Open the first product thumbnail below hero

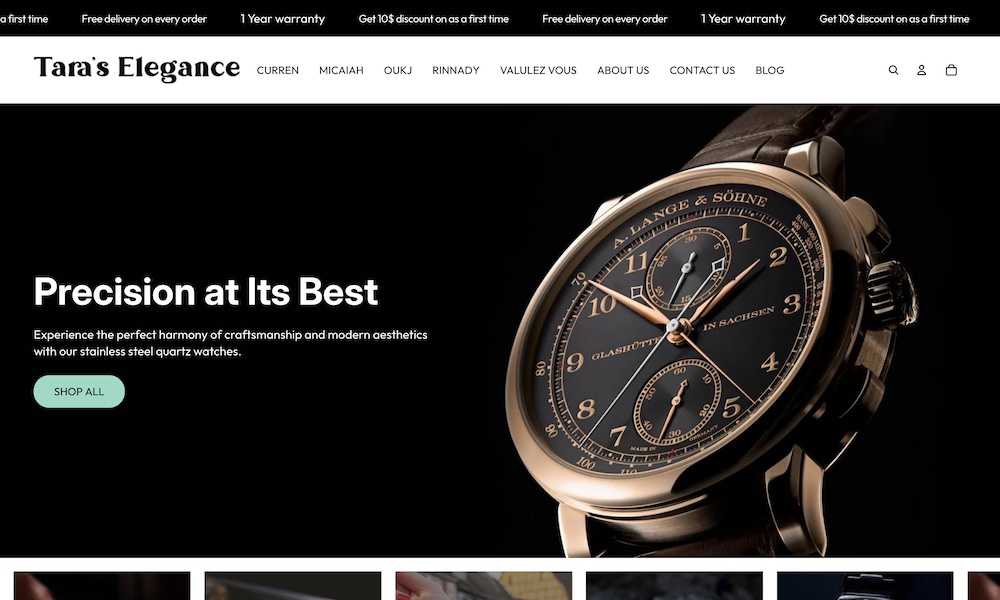[x=102, y=586]
